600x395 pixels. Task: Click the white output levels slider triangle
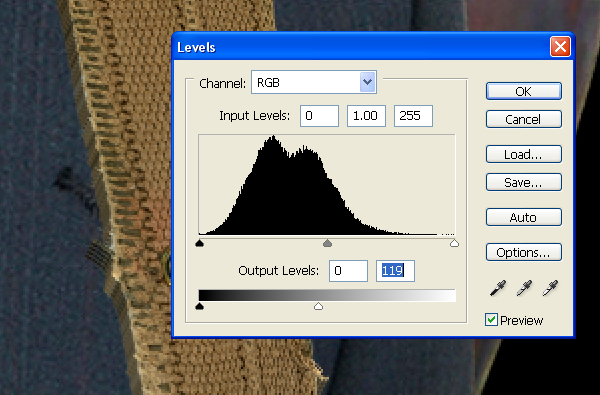318,306
